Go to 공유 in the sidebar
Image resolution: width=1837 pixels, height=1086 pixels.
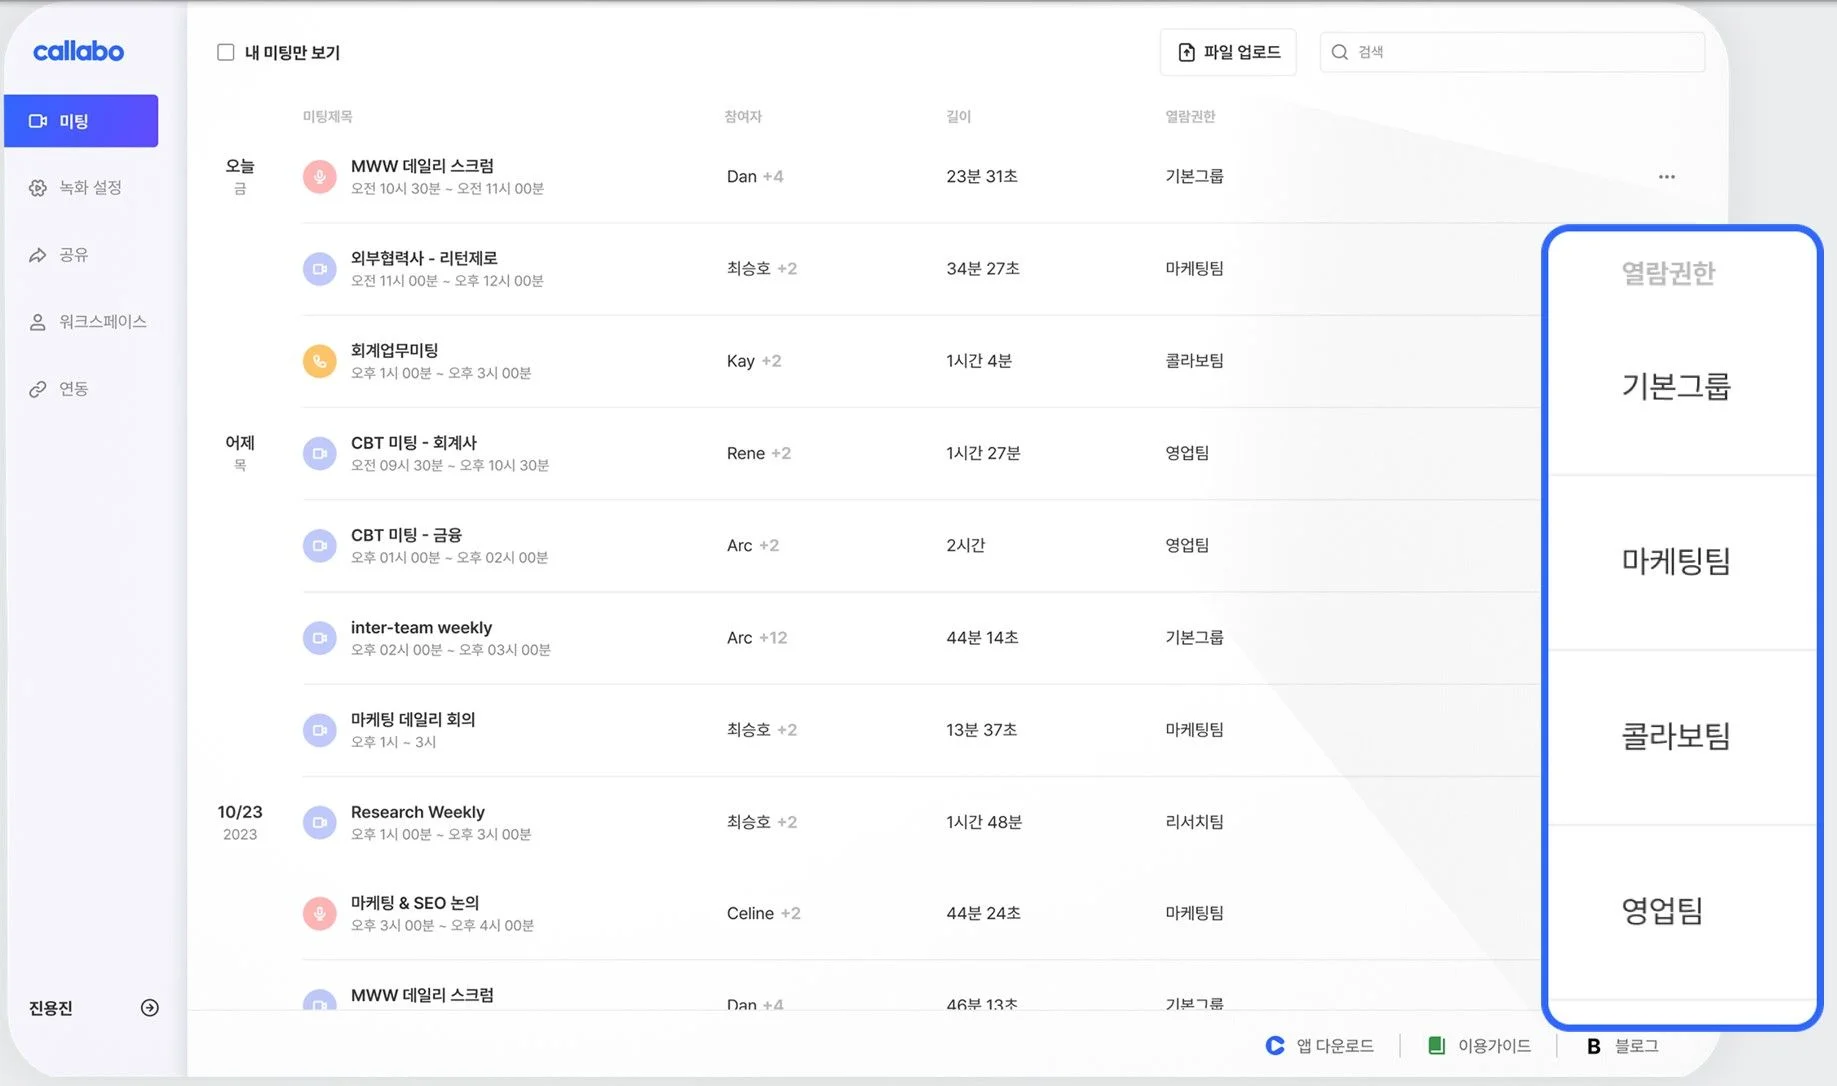[72, 255]
